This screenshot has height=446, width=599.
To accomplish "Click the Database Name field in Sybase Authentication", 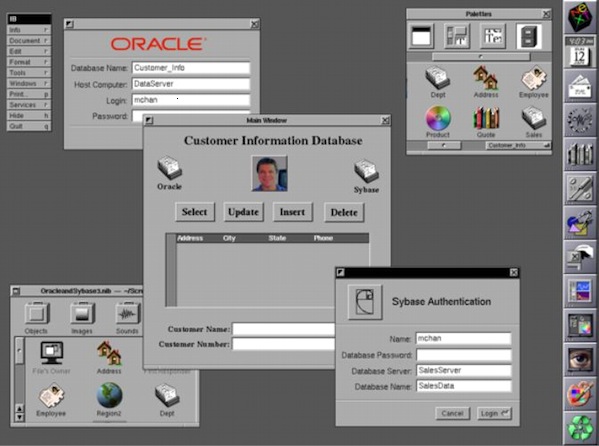I will tap(463, 386).
